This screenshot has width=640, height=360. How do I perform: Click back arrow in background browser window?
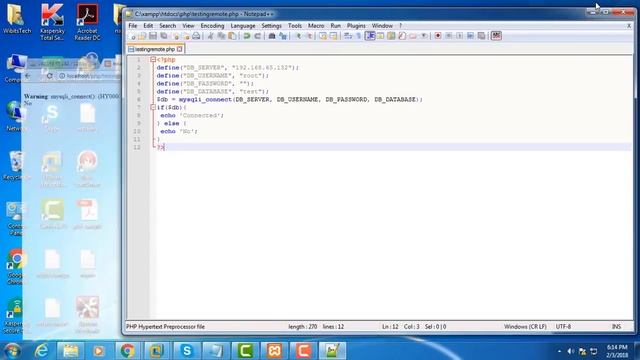(28, 76)
